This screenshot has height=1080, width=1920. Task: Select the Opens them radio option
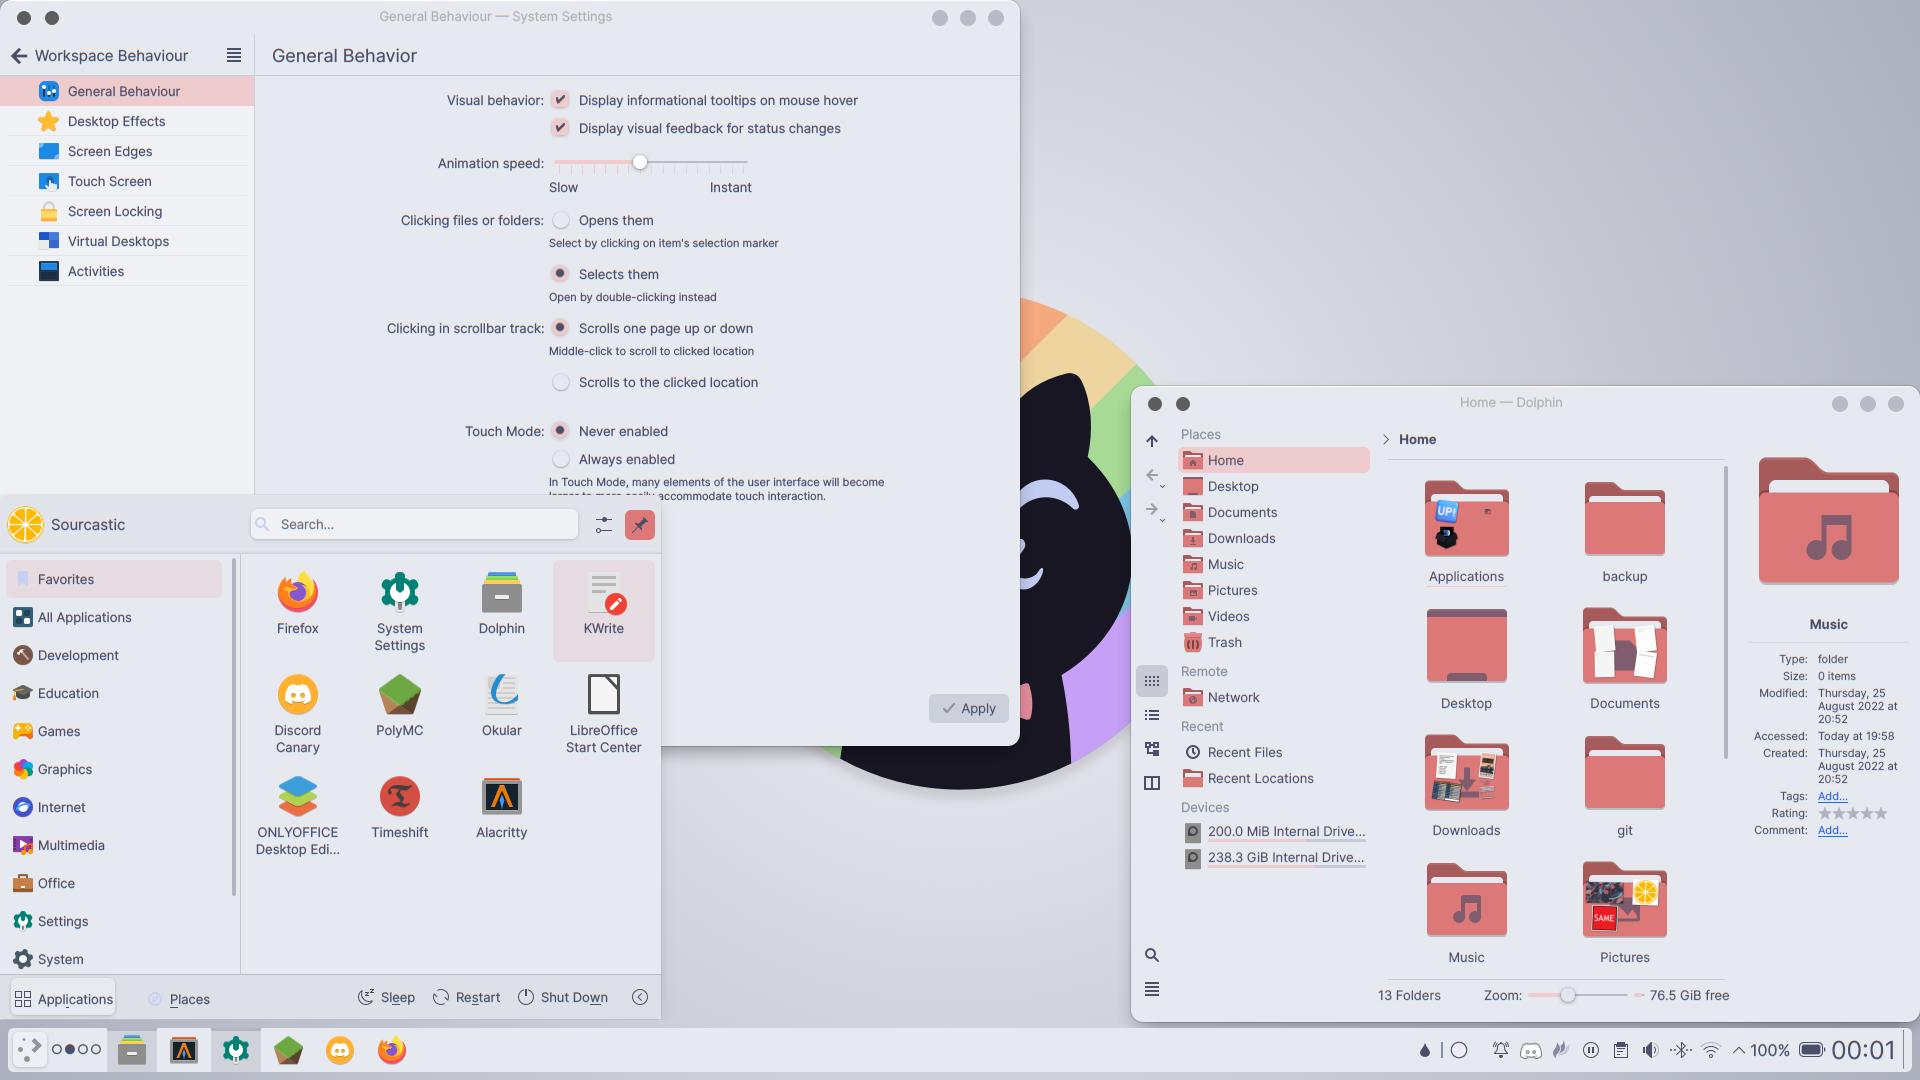[561, 220]
